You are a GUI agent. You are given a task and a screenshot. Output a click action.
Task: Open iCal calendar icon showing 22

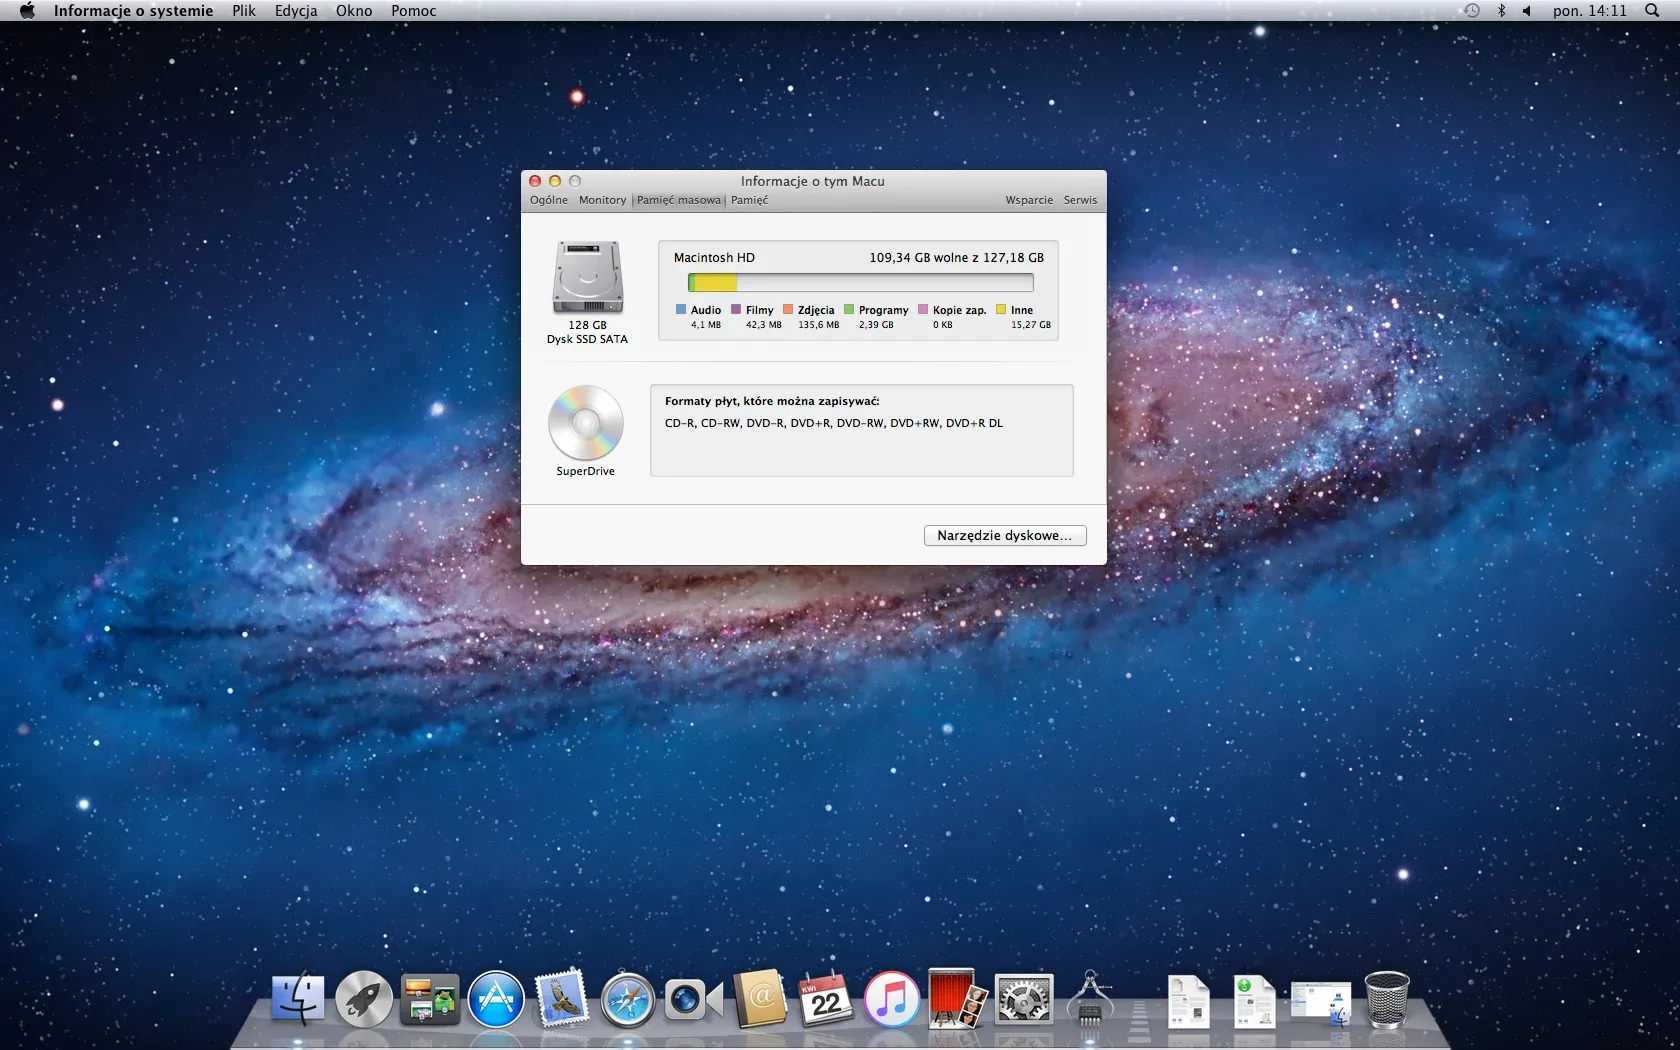tap(825, 1000)
